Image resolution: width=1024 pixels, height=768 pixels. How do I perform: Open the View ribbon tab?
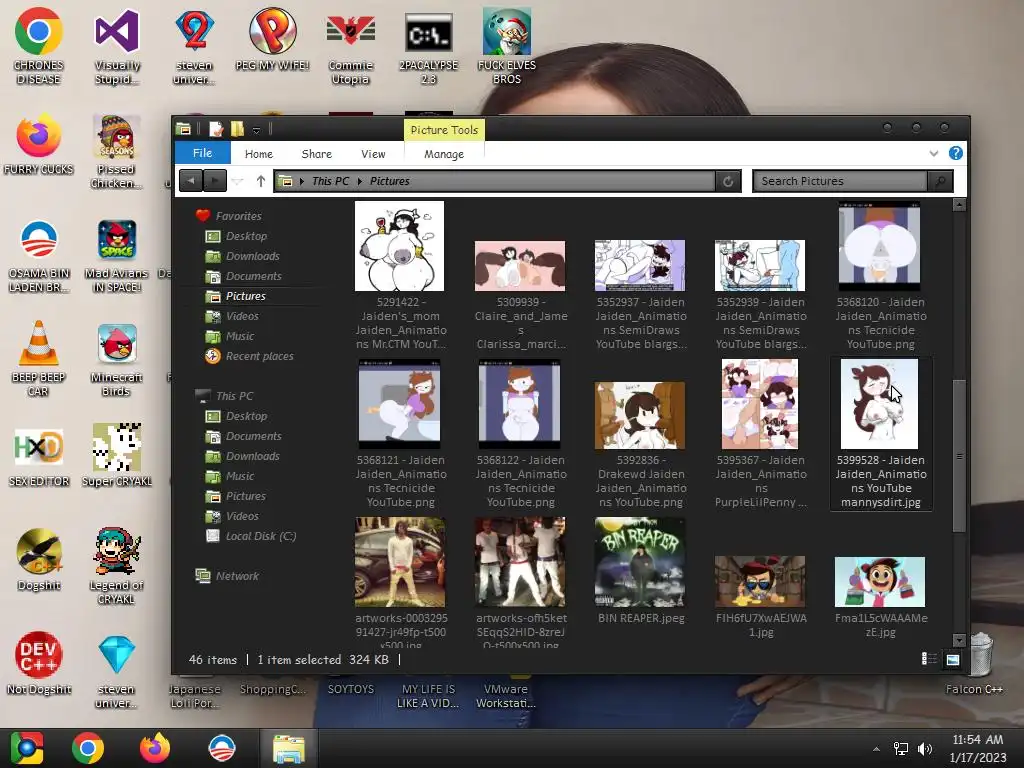[373, 154]
